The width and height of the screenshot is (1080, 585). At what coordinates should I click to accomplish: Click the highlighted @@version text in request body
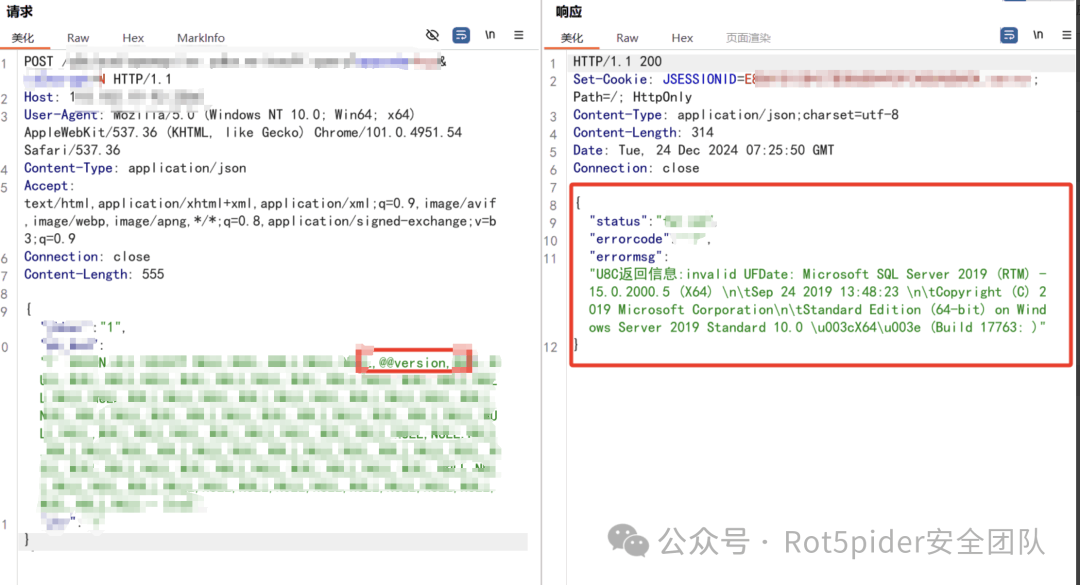[x=413, y=362]
